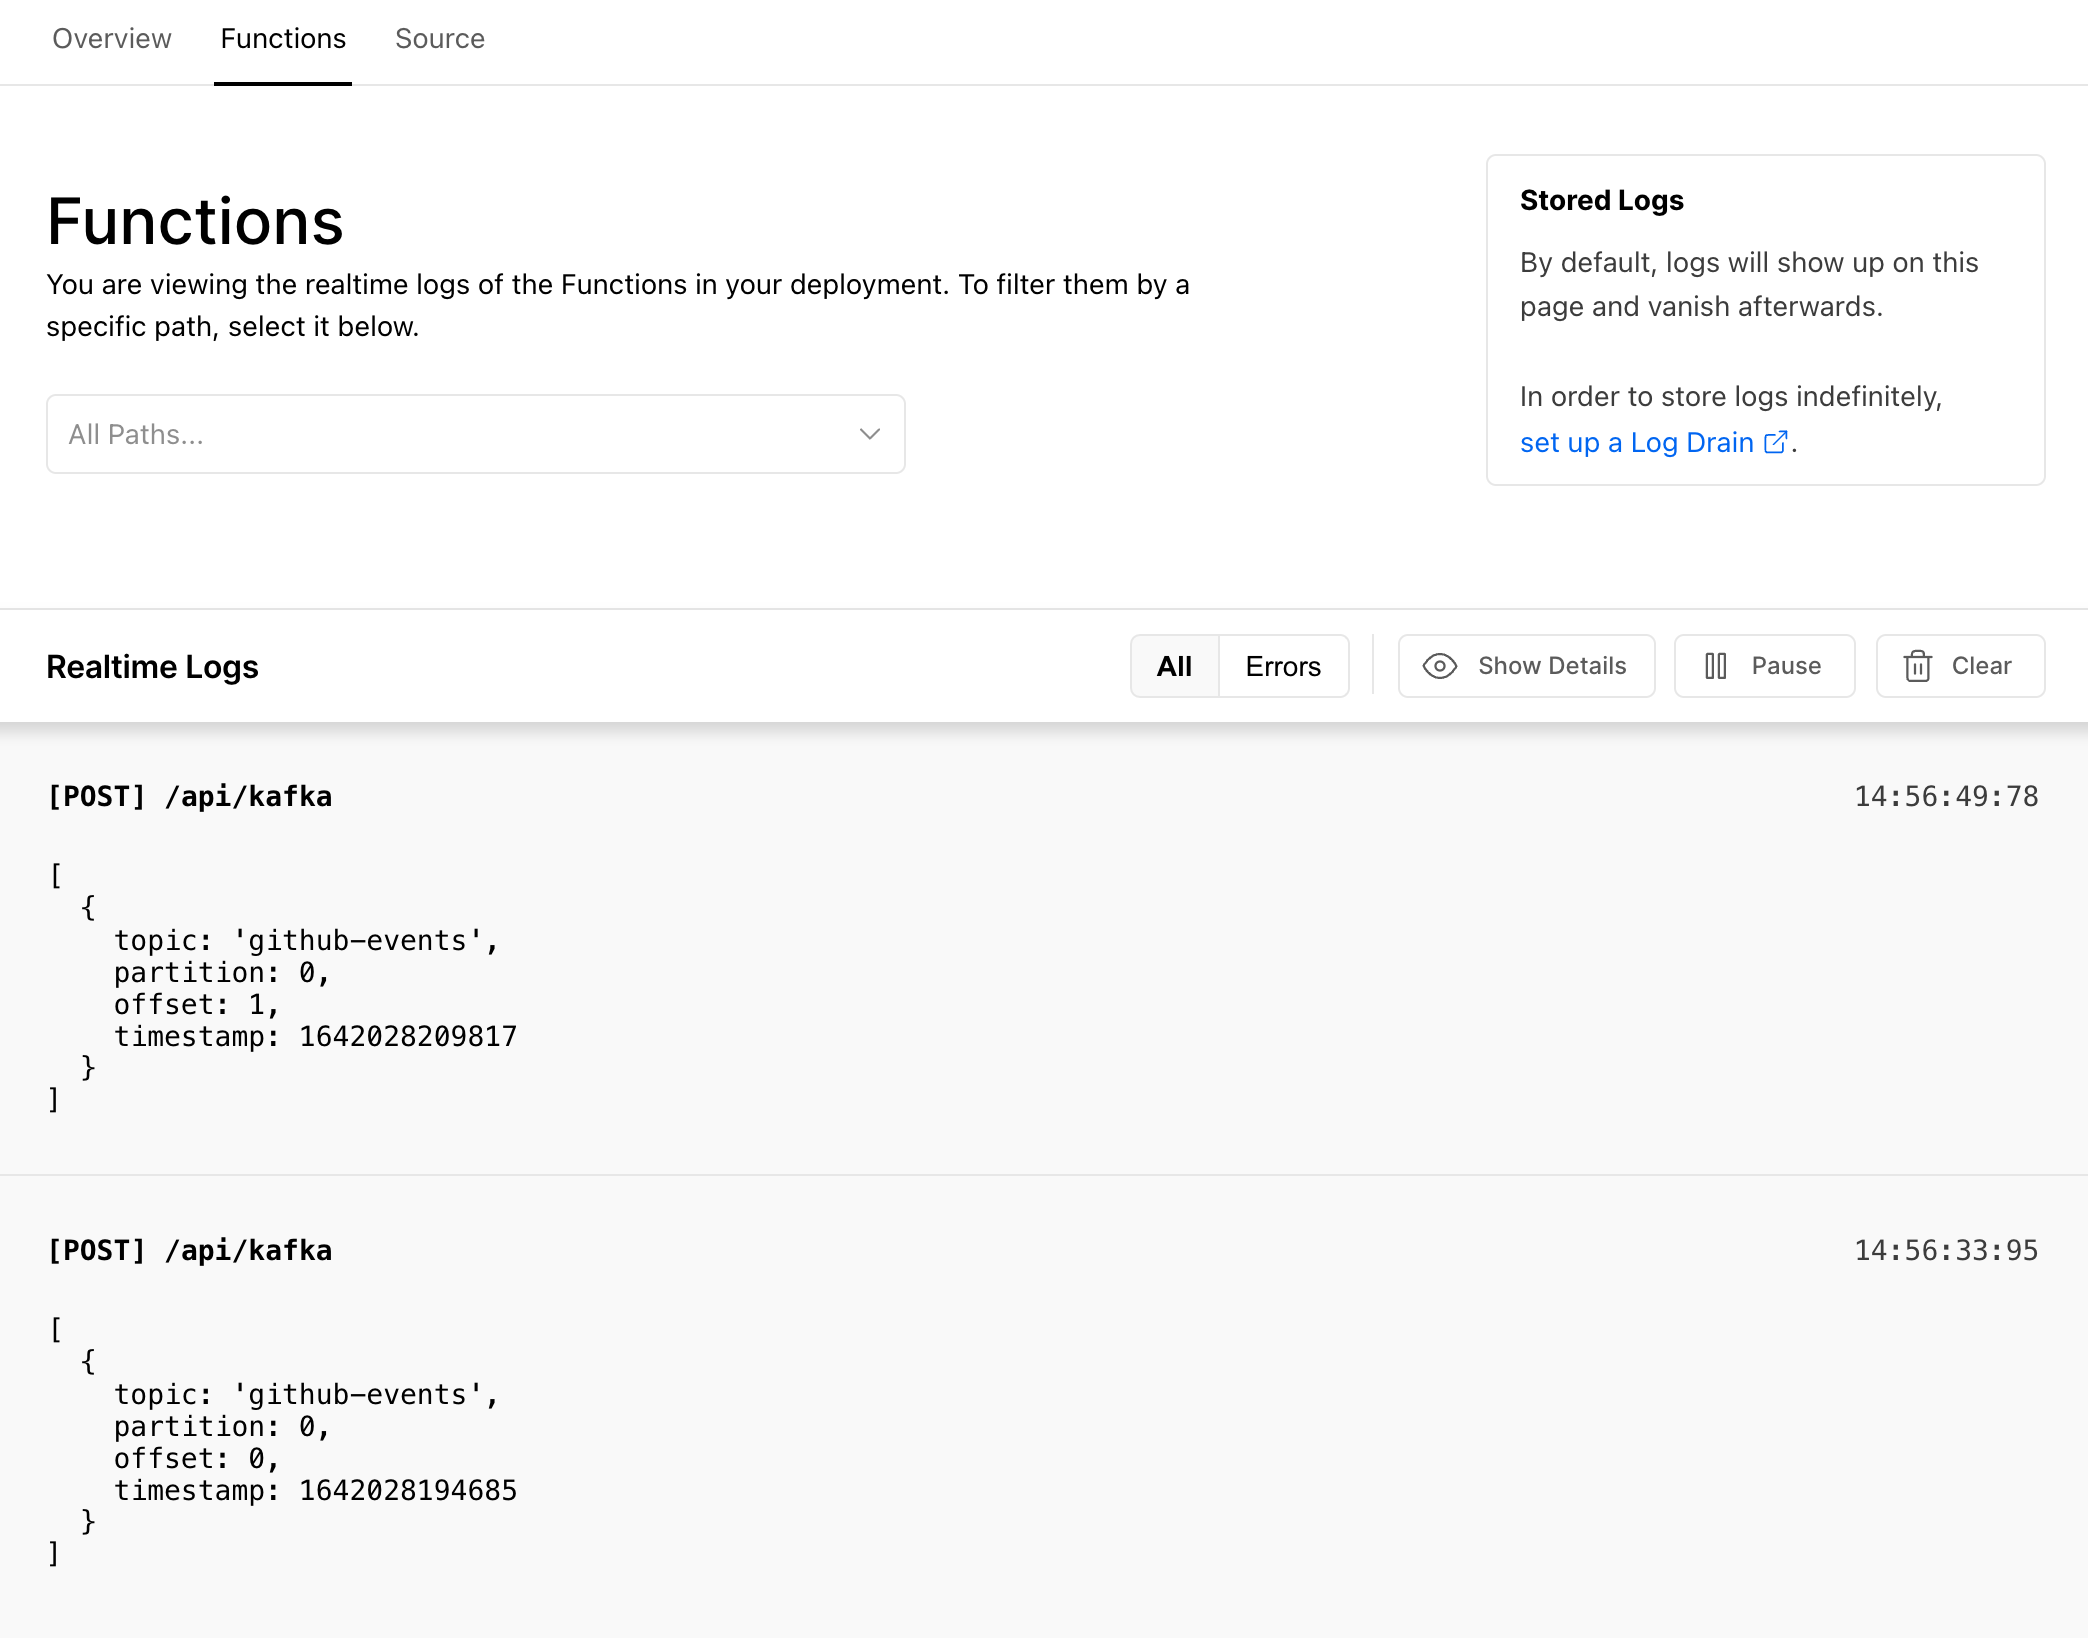Image resolution: width=2088 pixels, height=1638 pixels.
Task: Click the Realtime Logs heading
Action: click(x=152, y=665)
